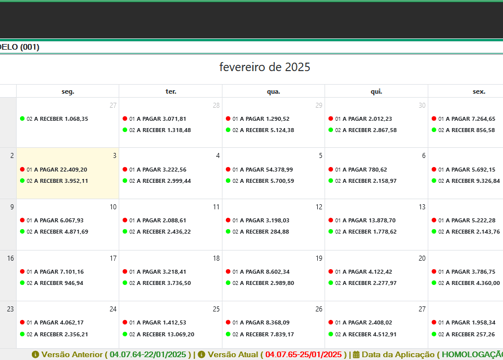
Task: Click the qui. column header
Action: pos(376,91)
